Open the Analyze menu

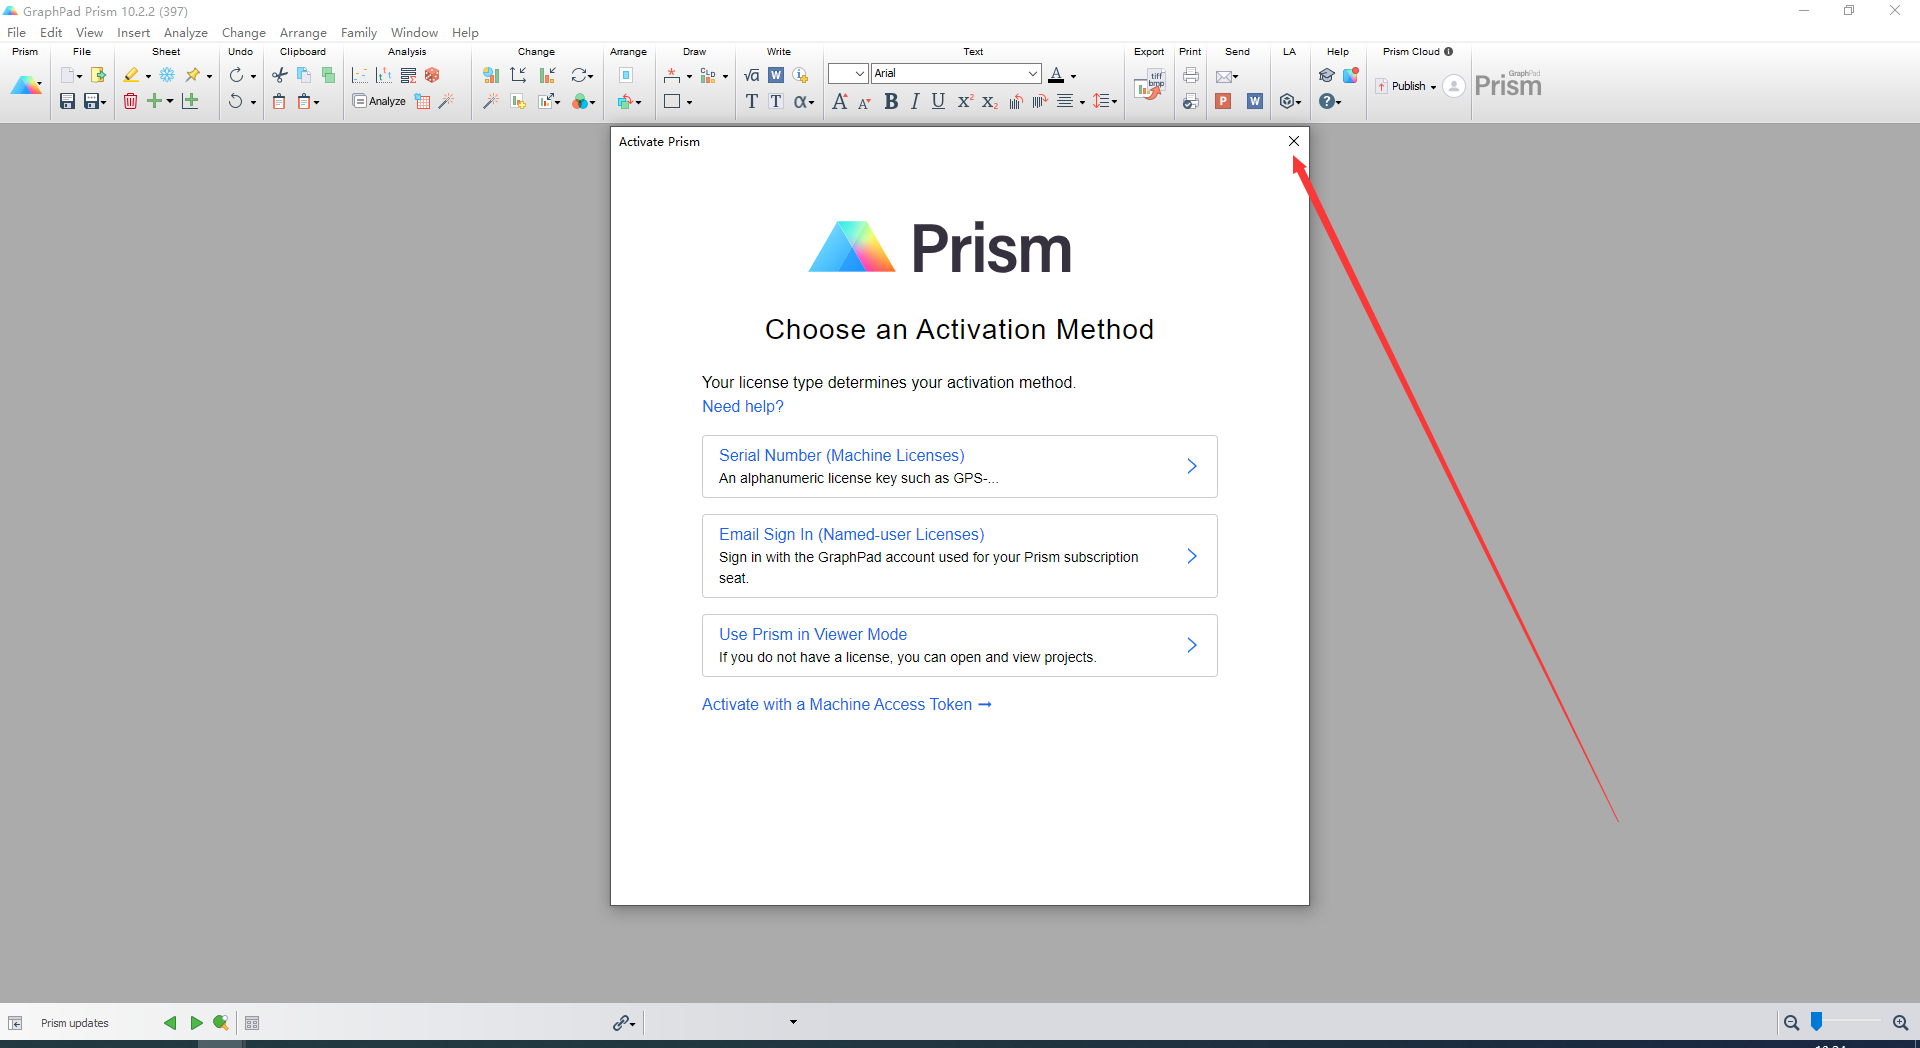(185, 32)
